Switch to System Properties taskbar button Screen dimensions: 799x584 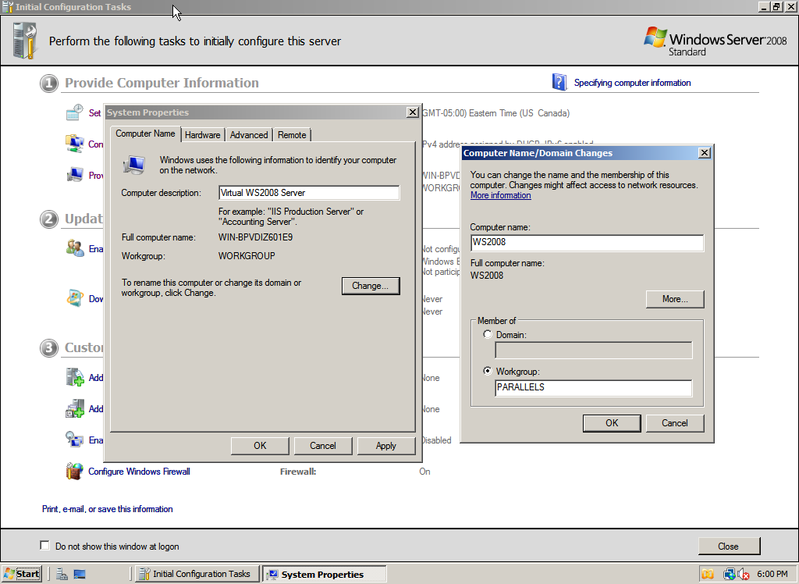tap(325, 574)
